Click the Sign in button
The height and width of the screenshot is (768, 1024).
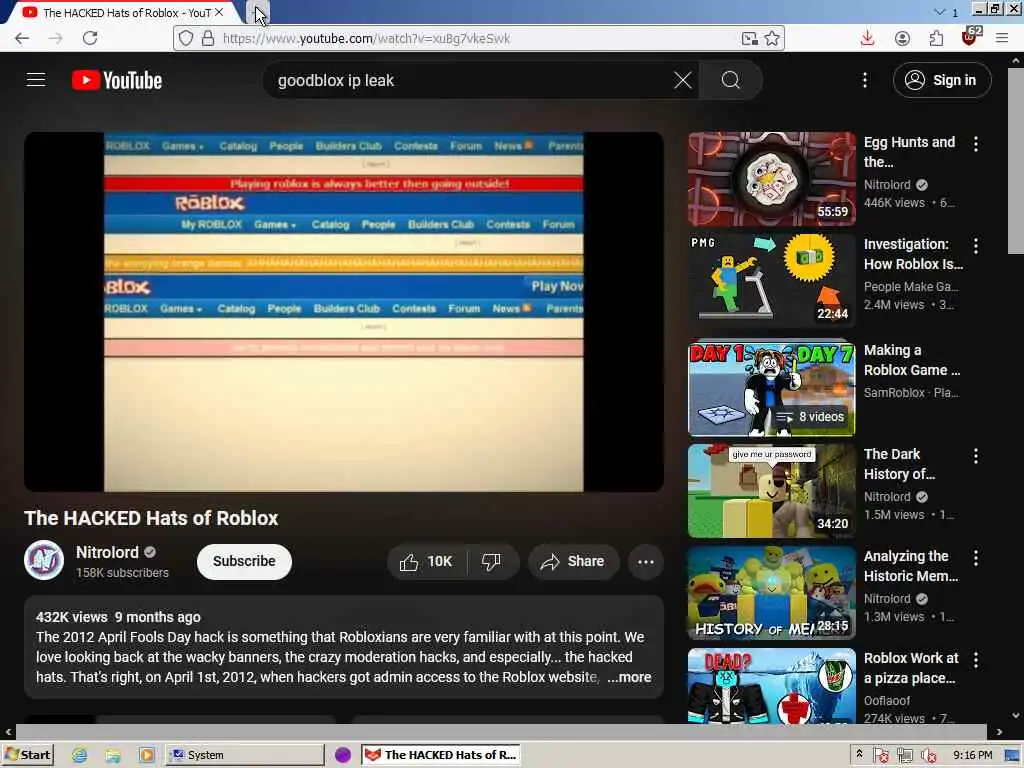click(942, 80)
